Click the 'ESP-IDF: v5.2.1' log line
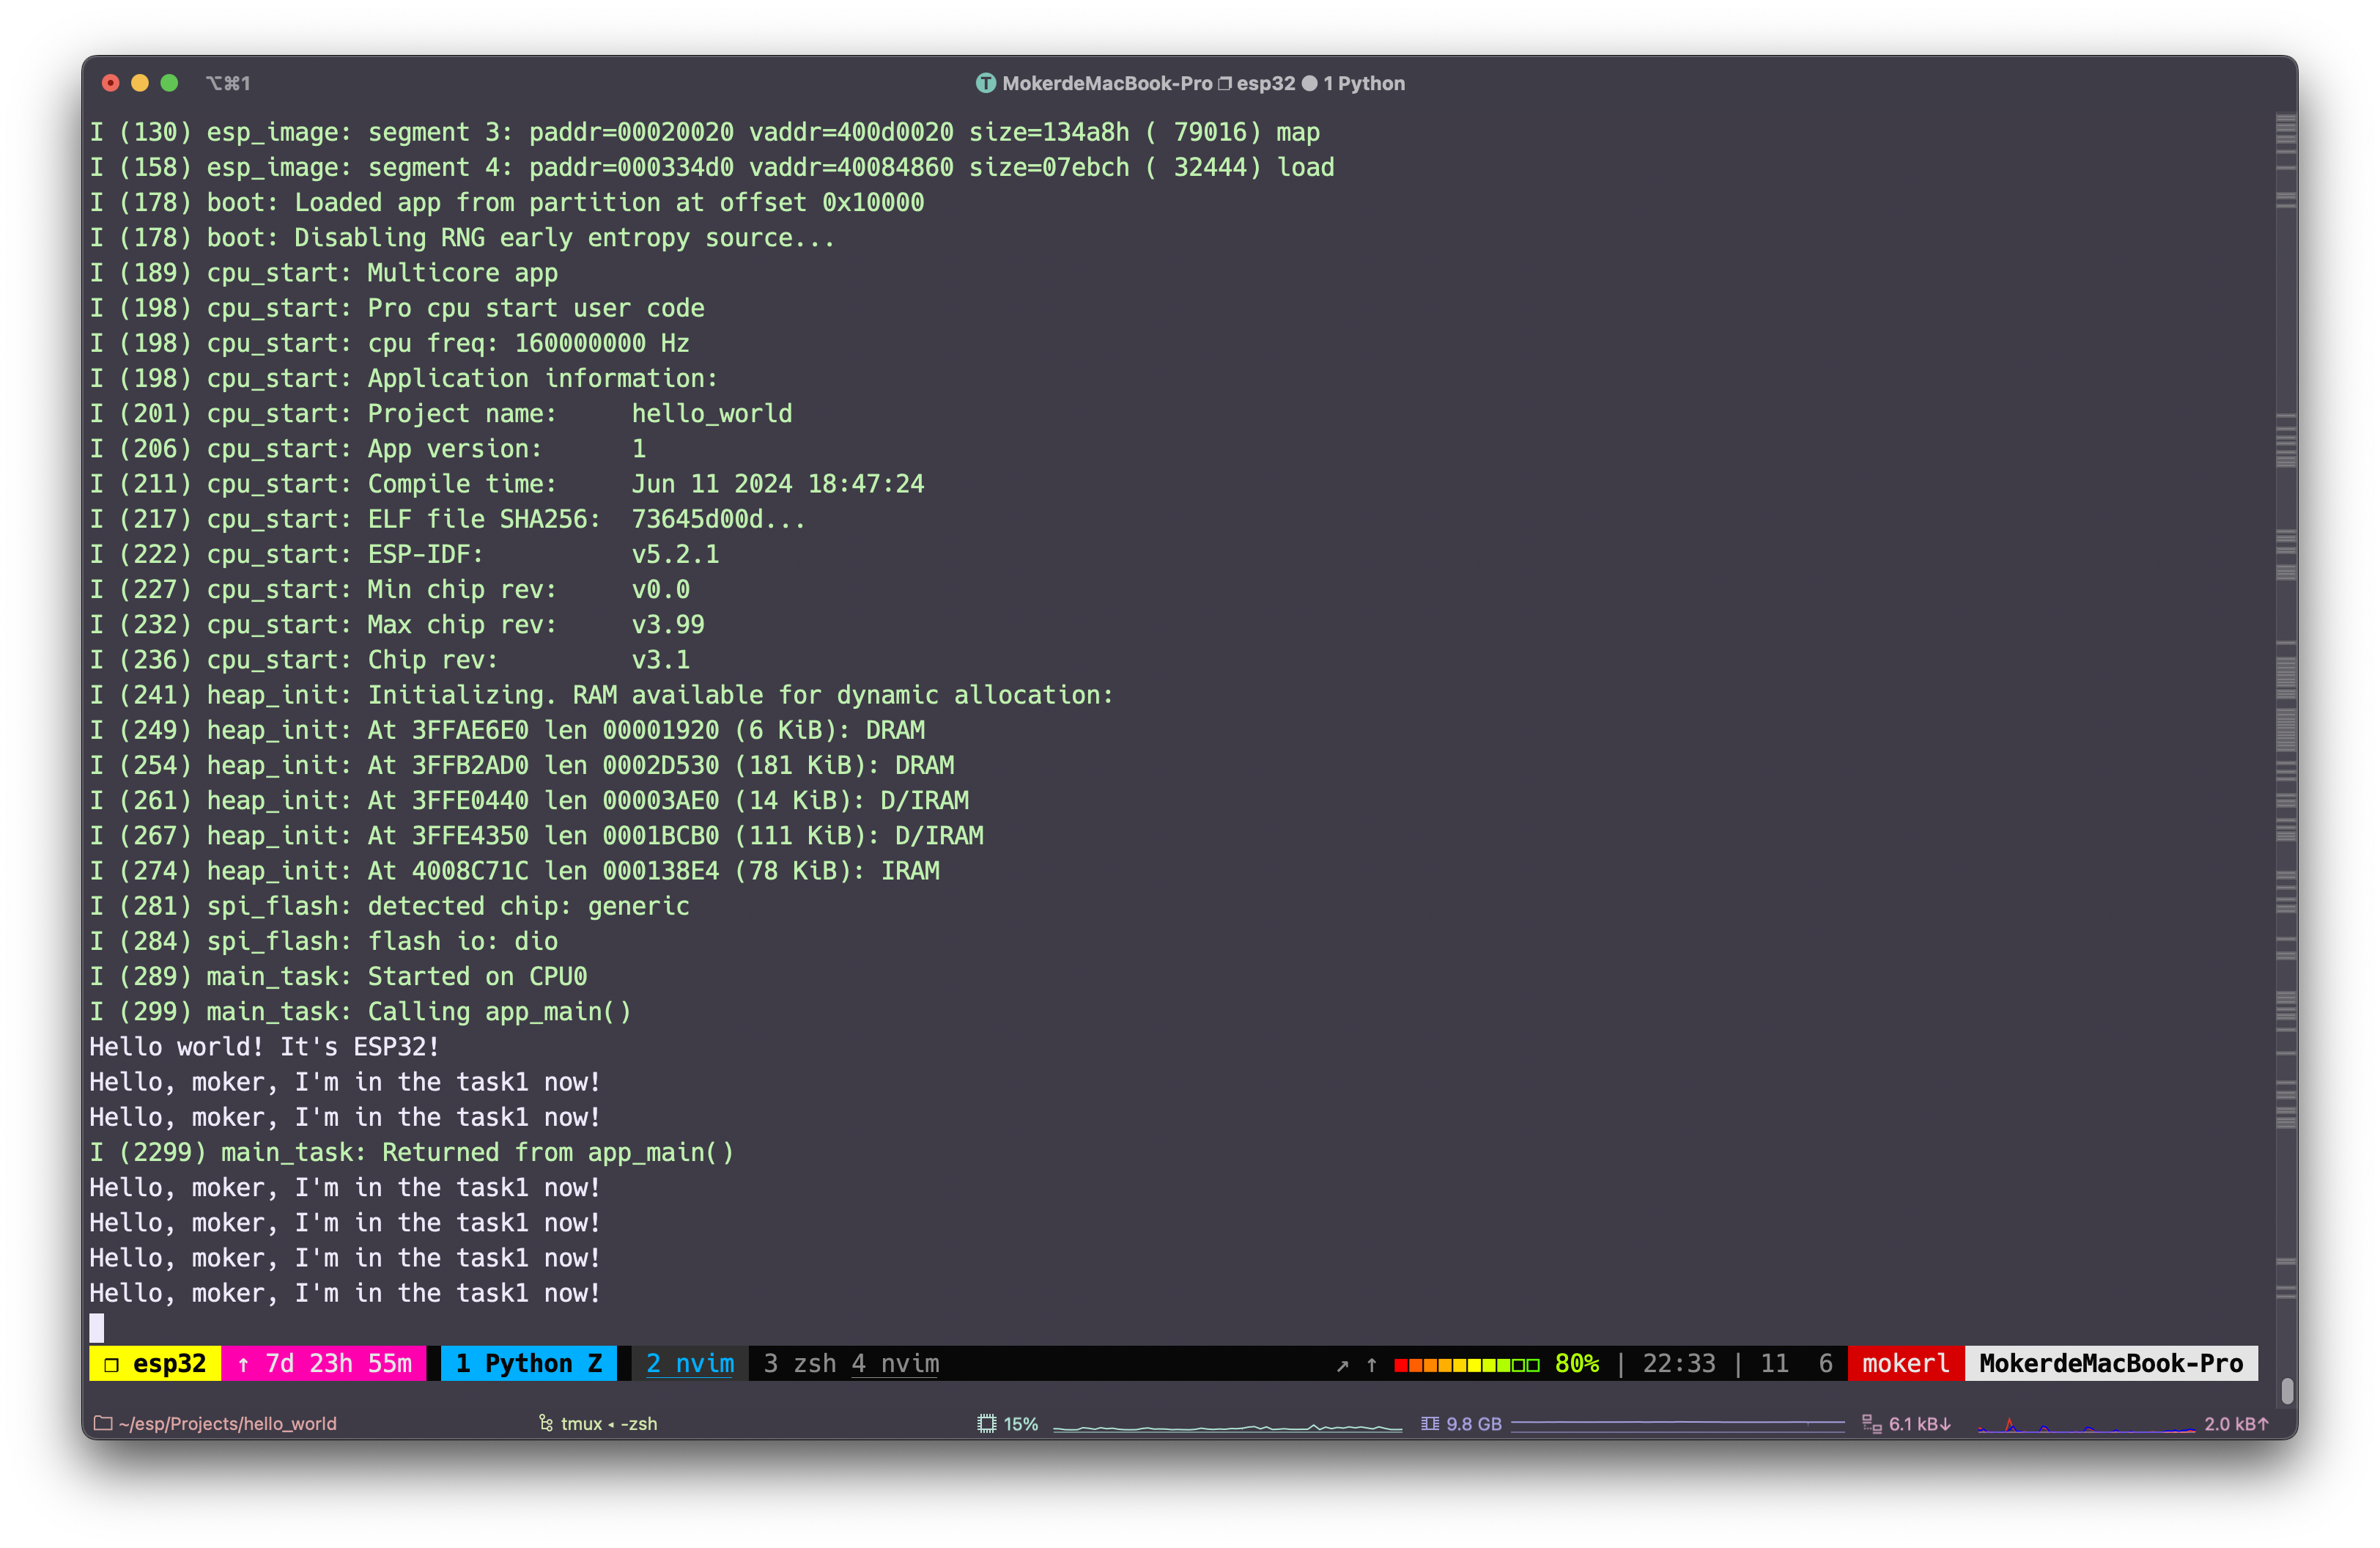 coord(404,554)
